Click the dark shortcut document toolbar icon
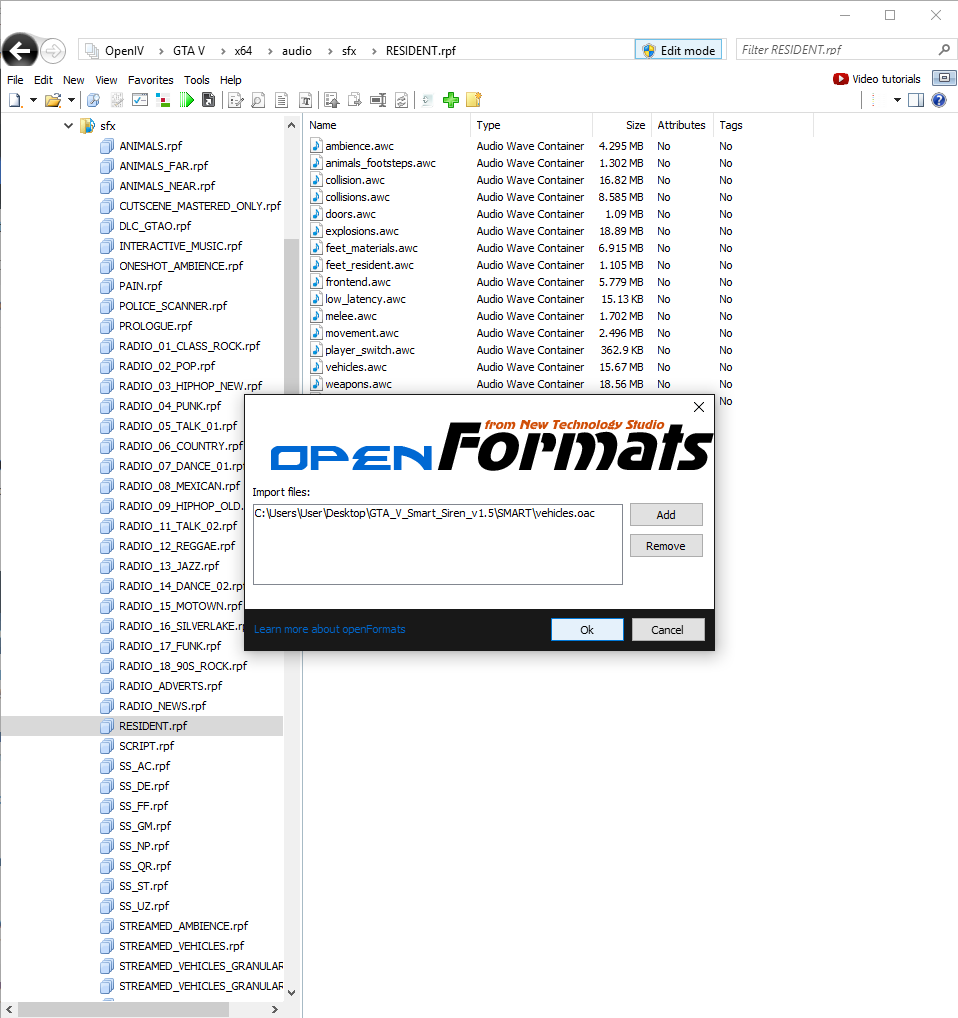958x1018 pixels. [x=208, y=100]
